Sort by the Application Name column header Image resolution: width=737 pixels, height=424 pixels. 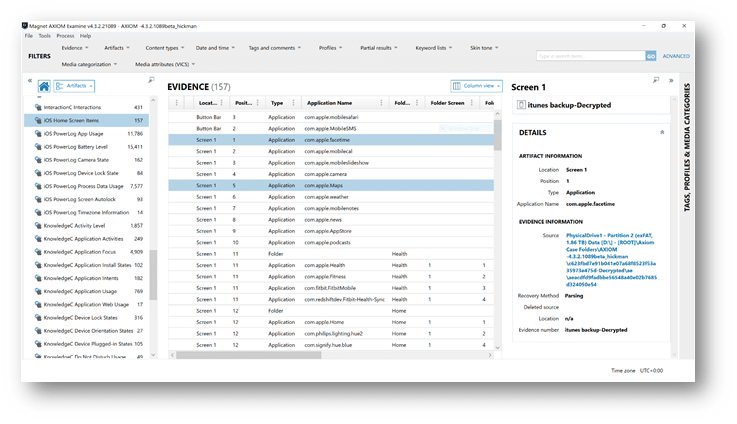pyautogui.click(x=329, y=103)
